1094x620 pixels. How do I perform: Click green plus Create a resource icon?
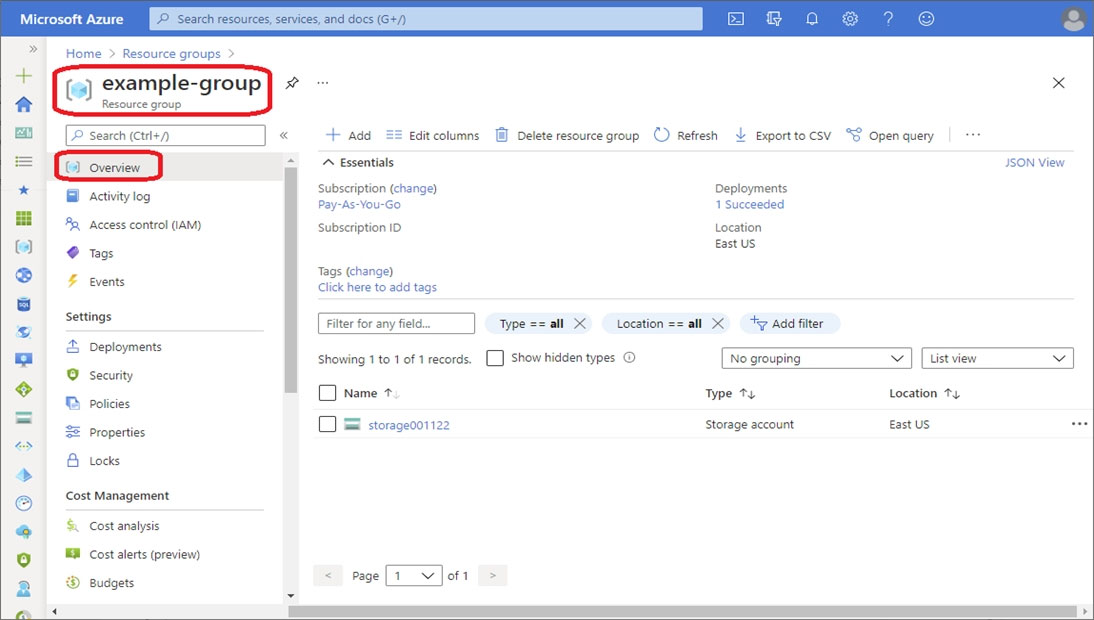24,75
